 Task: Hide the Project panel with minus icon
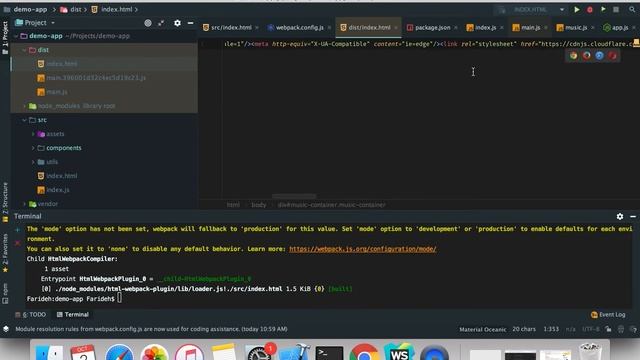[x=190, y=23]
